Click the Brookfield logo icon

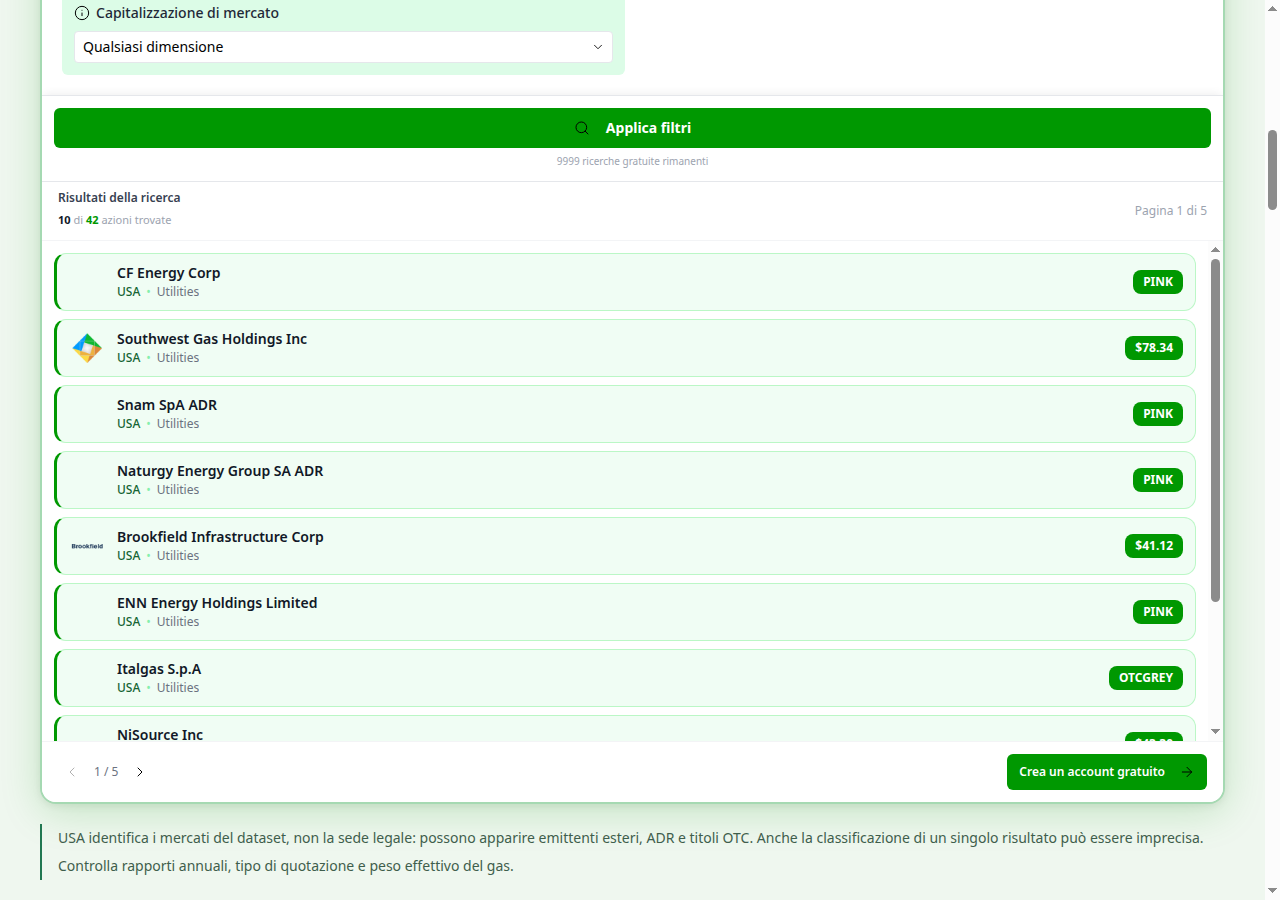(87, 546)
